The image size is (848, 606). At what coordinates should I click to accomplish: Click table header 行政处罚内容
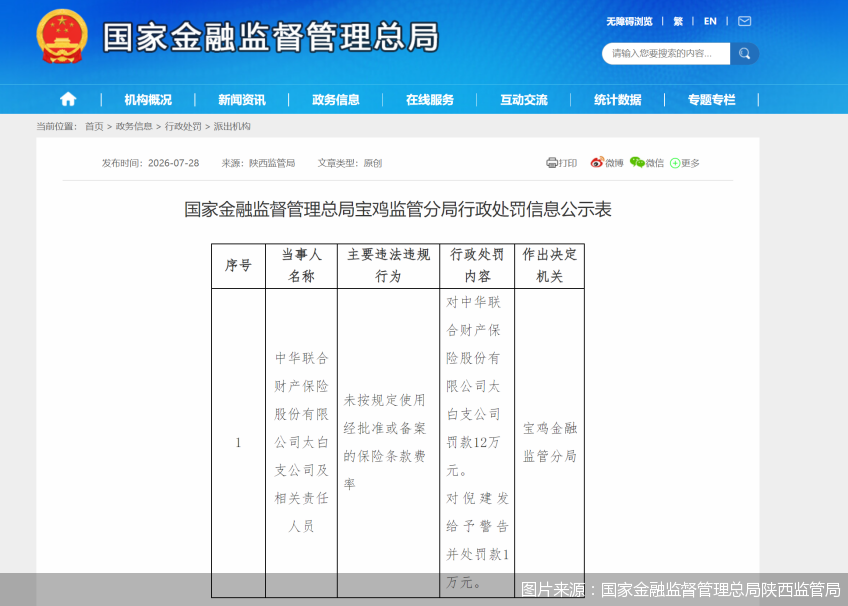click(x=477, y=265)
